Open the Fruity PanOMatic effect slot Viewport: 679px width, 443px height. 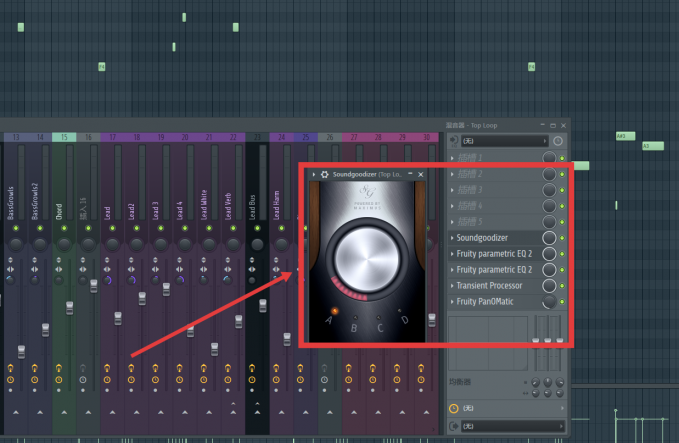click(x=495, y=302)
